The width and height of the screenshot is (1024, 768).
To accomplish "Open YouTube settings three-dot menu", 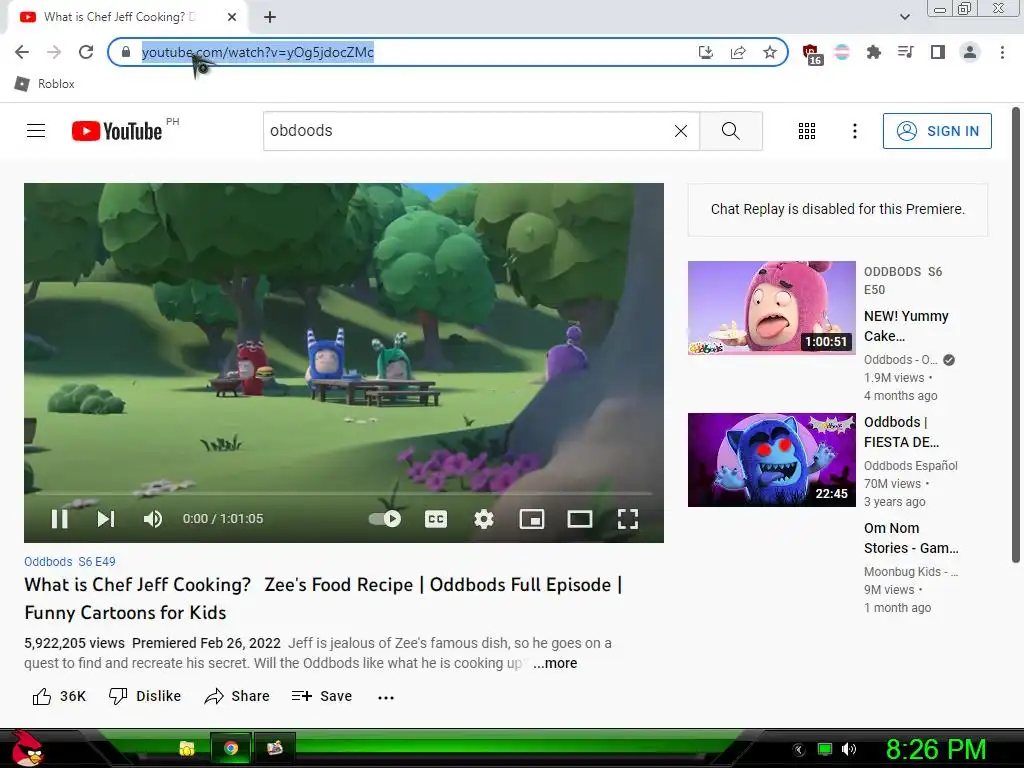I will (x=854, y=131).
